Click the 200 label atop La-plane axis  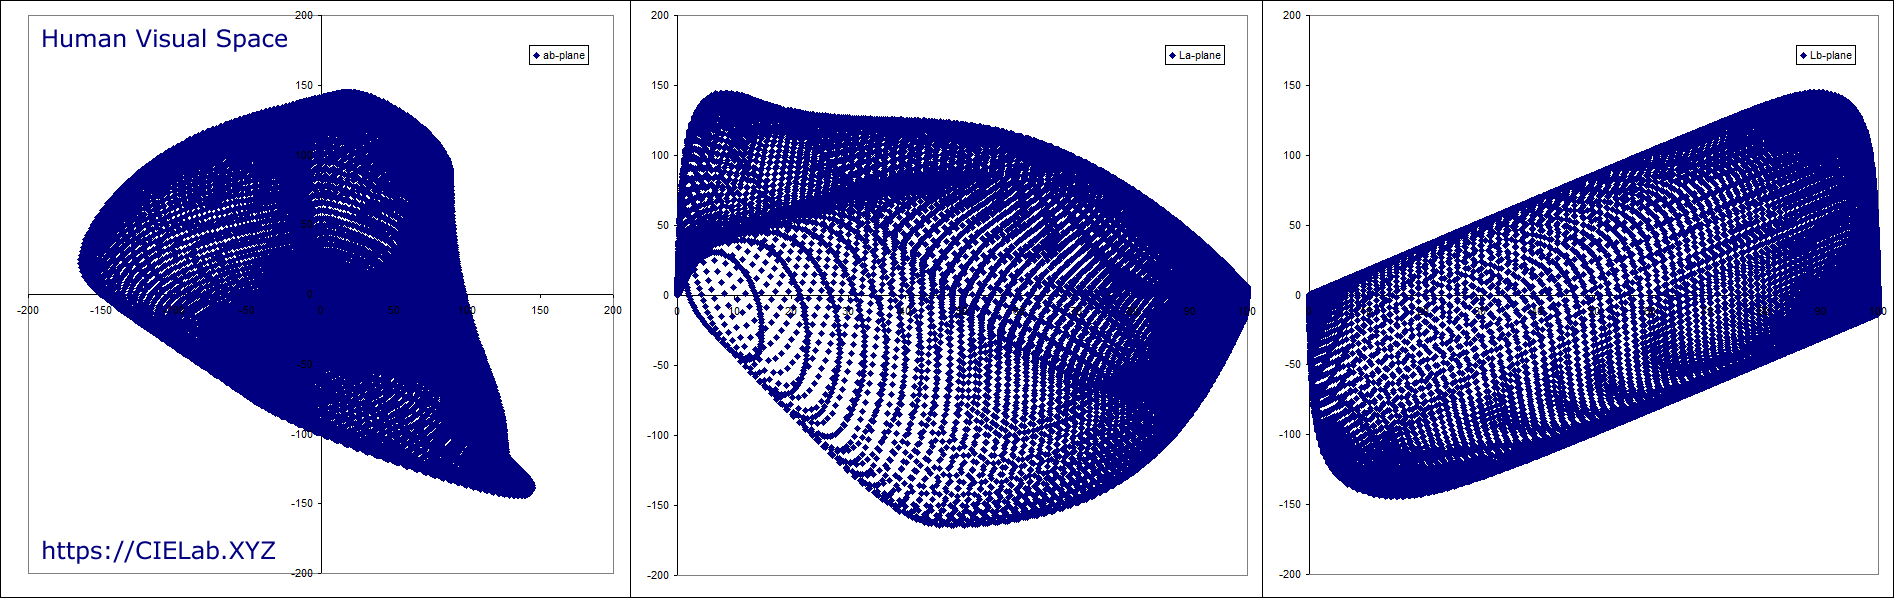pyautogui.click(x=660, y=16)
